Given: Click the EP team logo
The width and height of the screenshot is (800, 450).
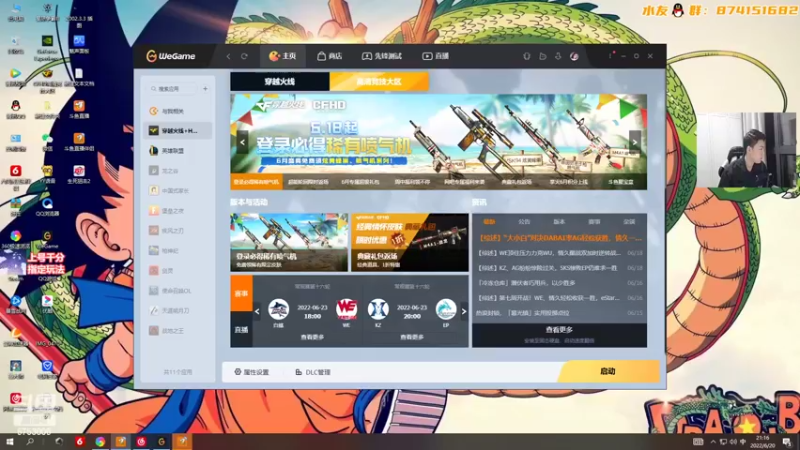Looking at the screenshot, I should (x=446, y=309).
